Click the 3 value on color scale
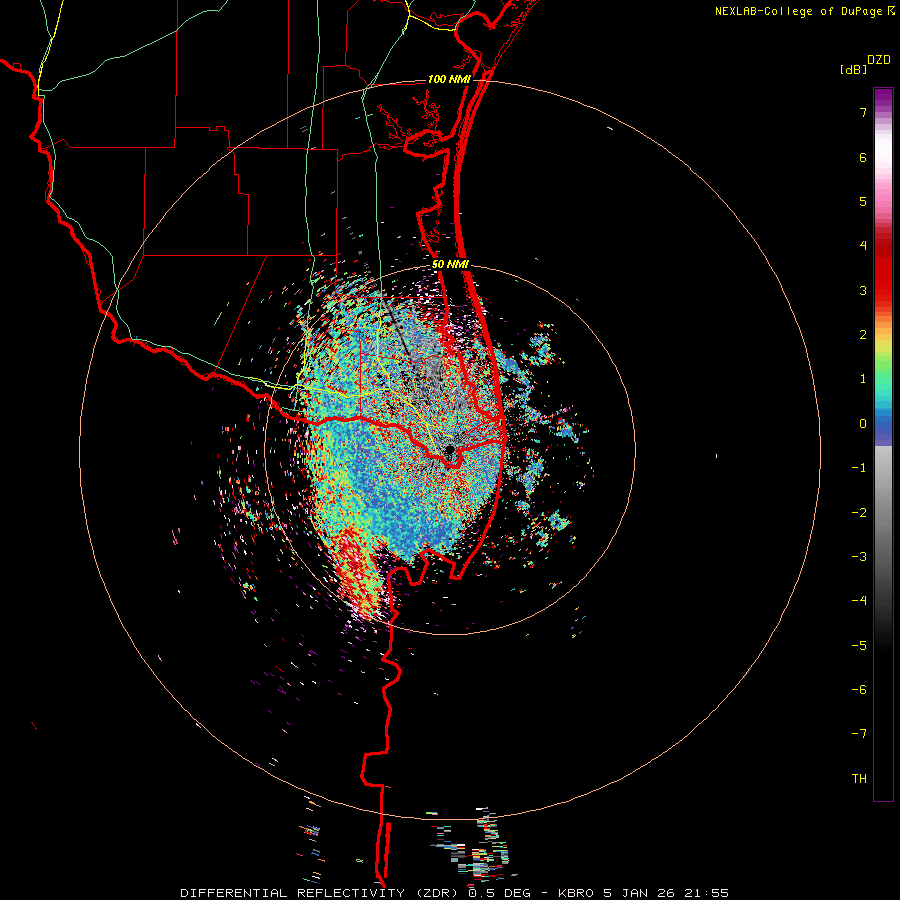Image resolution: width=900 pixels, height=900 pixels. click(863, 290)
